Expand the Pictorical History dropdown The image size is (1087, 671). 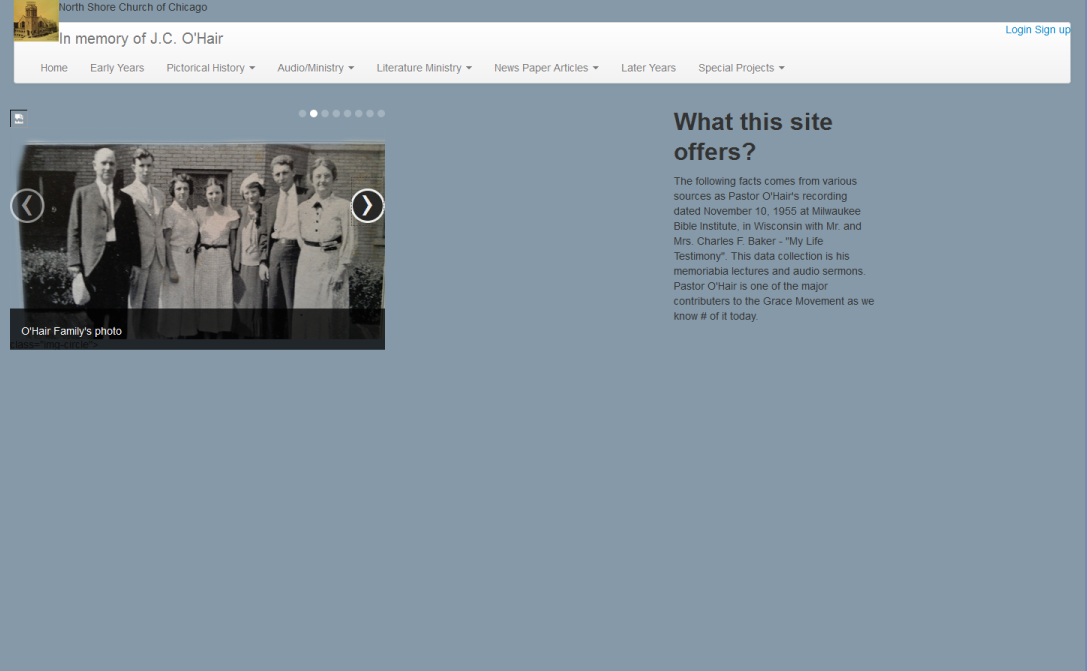click(211, 68)
